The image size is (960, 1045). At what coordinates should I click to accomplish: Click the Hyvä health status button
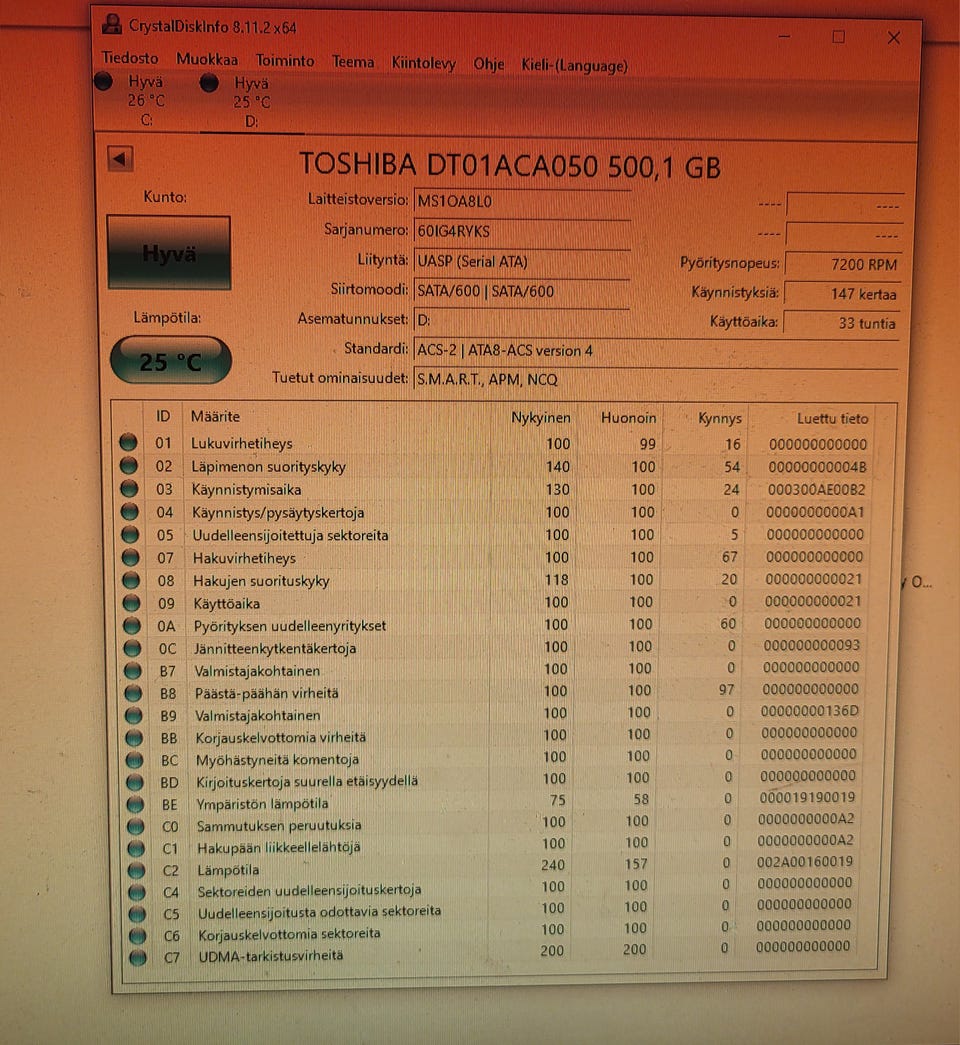(169, 253)
